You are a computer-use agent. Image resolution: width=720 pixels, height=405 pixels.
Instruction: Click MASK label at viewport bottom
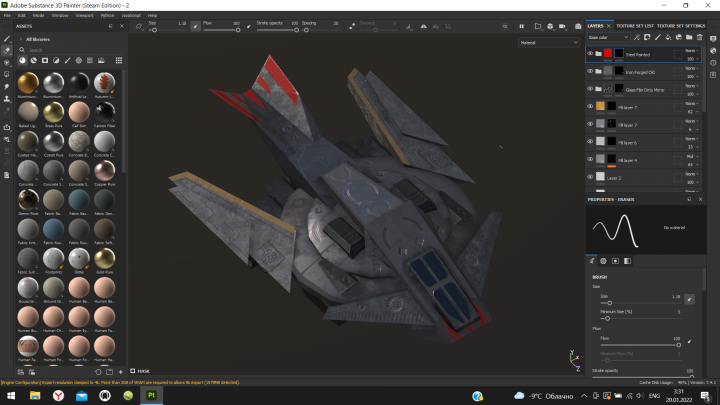coord(144,371)
